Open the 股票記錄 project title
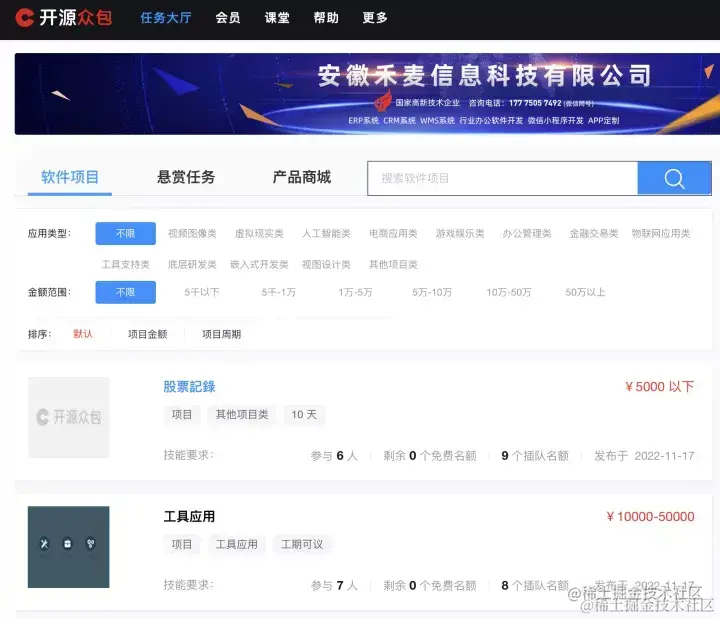Image resolution: width=720 pixels, height=619 pixels. [189, 387]
